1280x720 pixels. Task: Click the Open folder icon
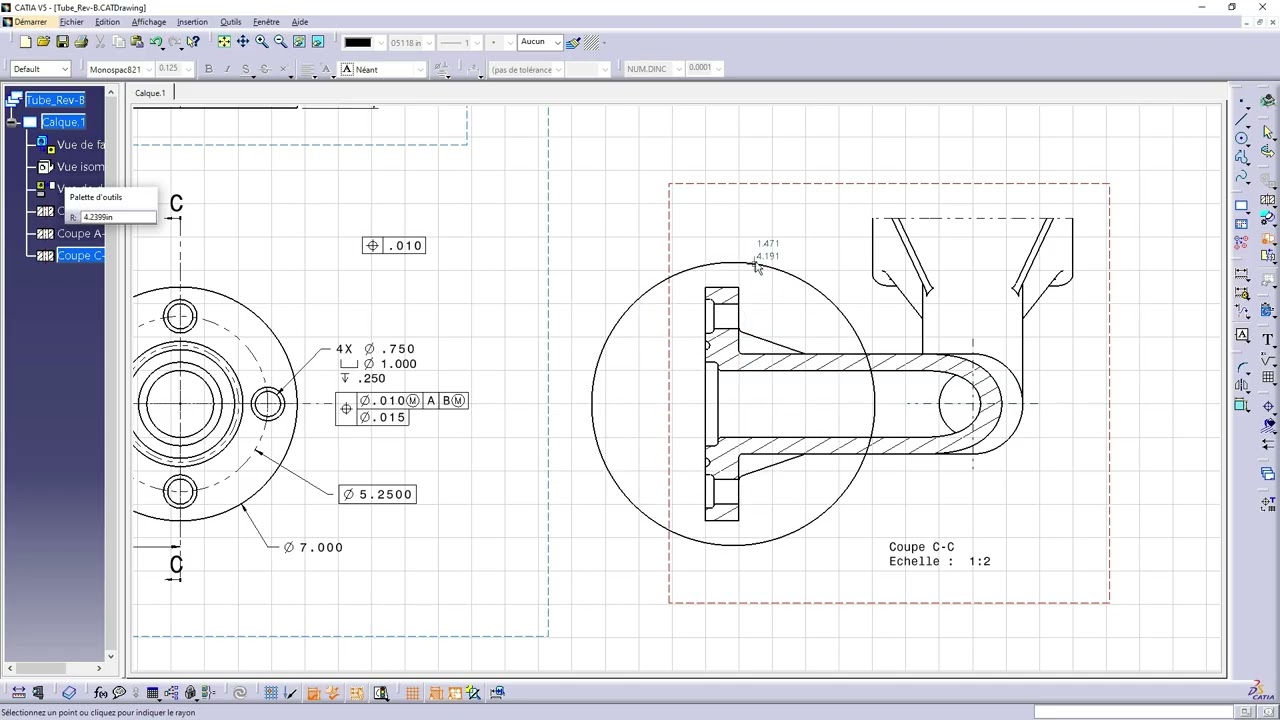[x=43, y=42]
